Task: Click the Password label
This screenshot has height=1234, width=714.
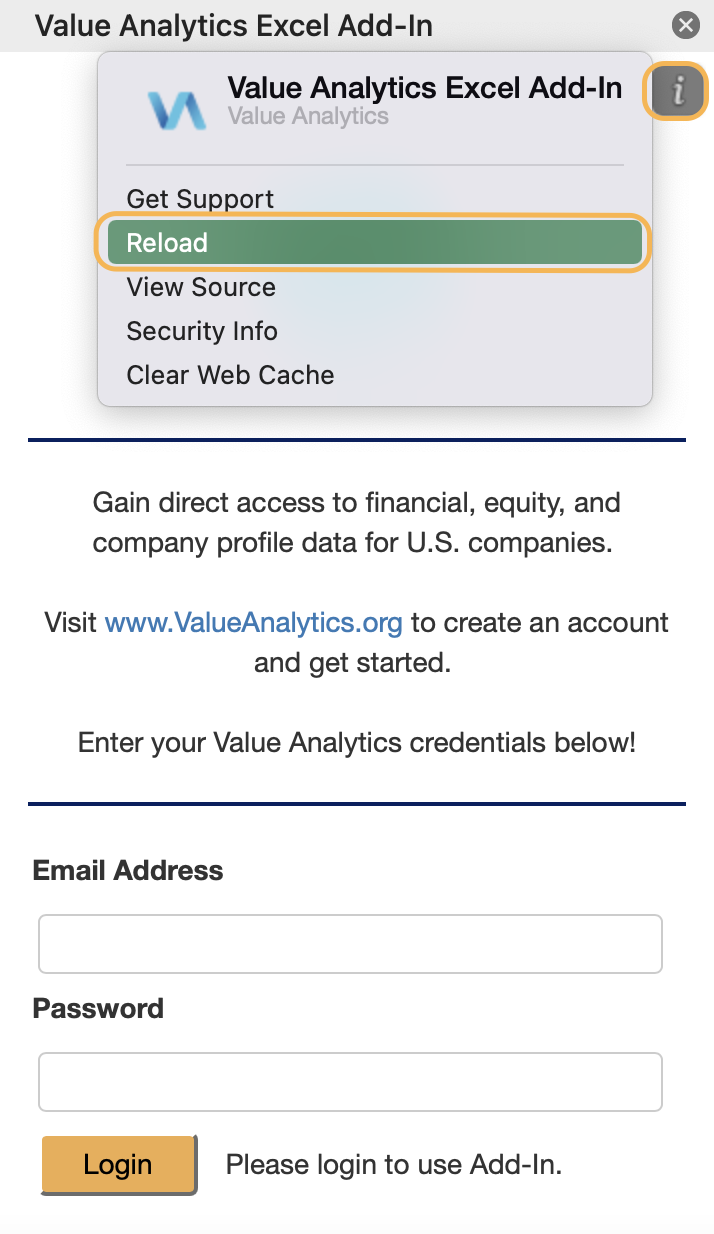Action: point(98,1009)
